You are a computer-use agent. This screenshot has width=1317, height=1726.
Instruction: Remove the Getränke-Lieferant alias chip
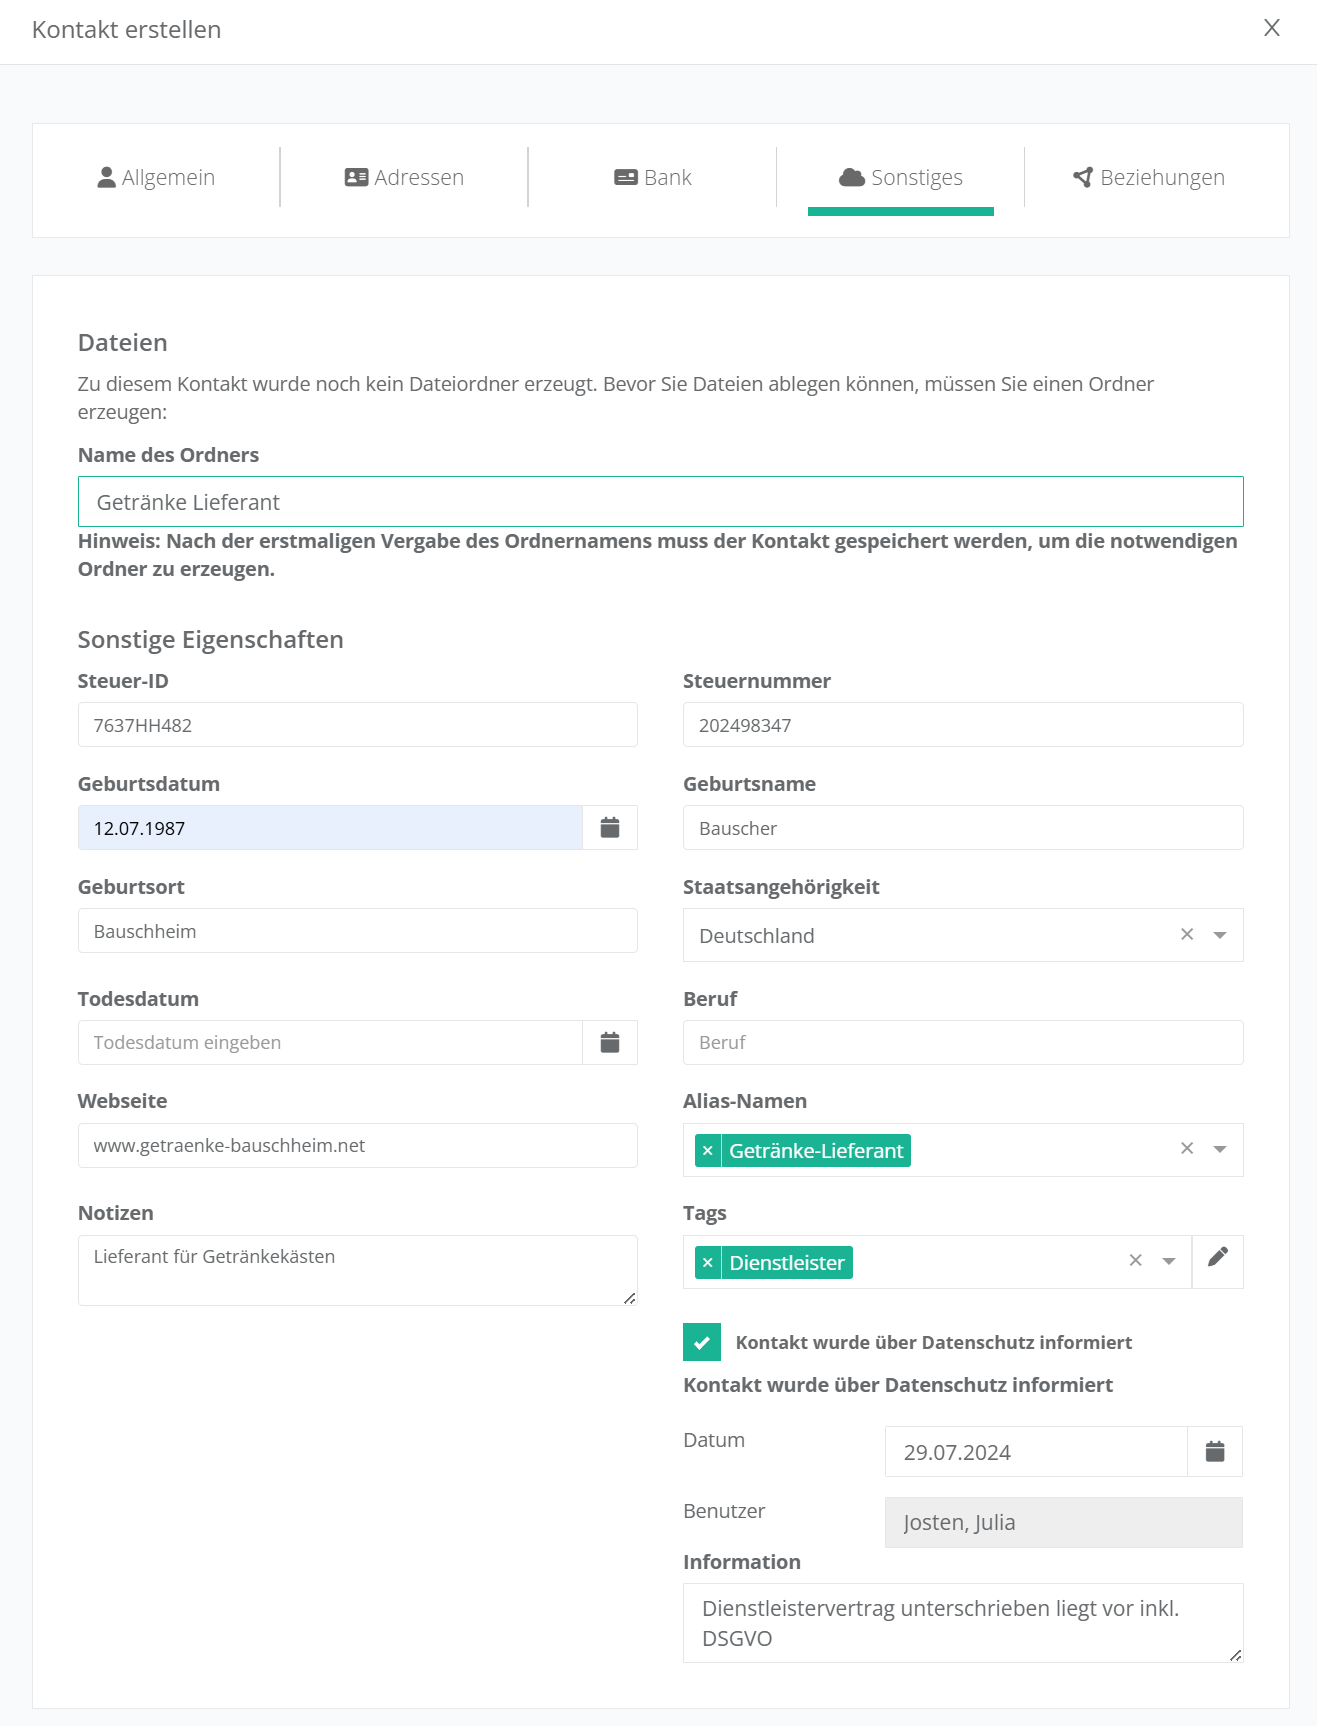point(708,1151)
